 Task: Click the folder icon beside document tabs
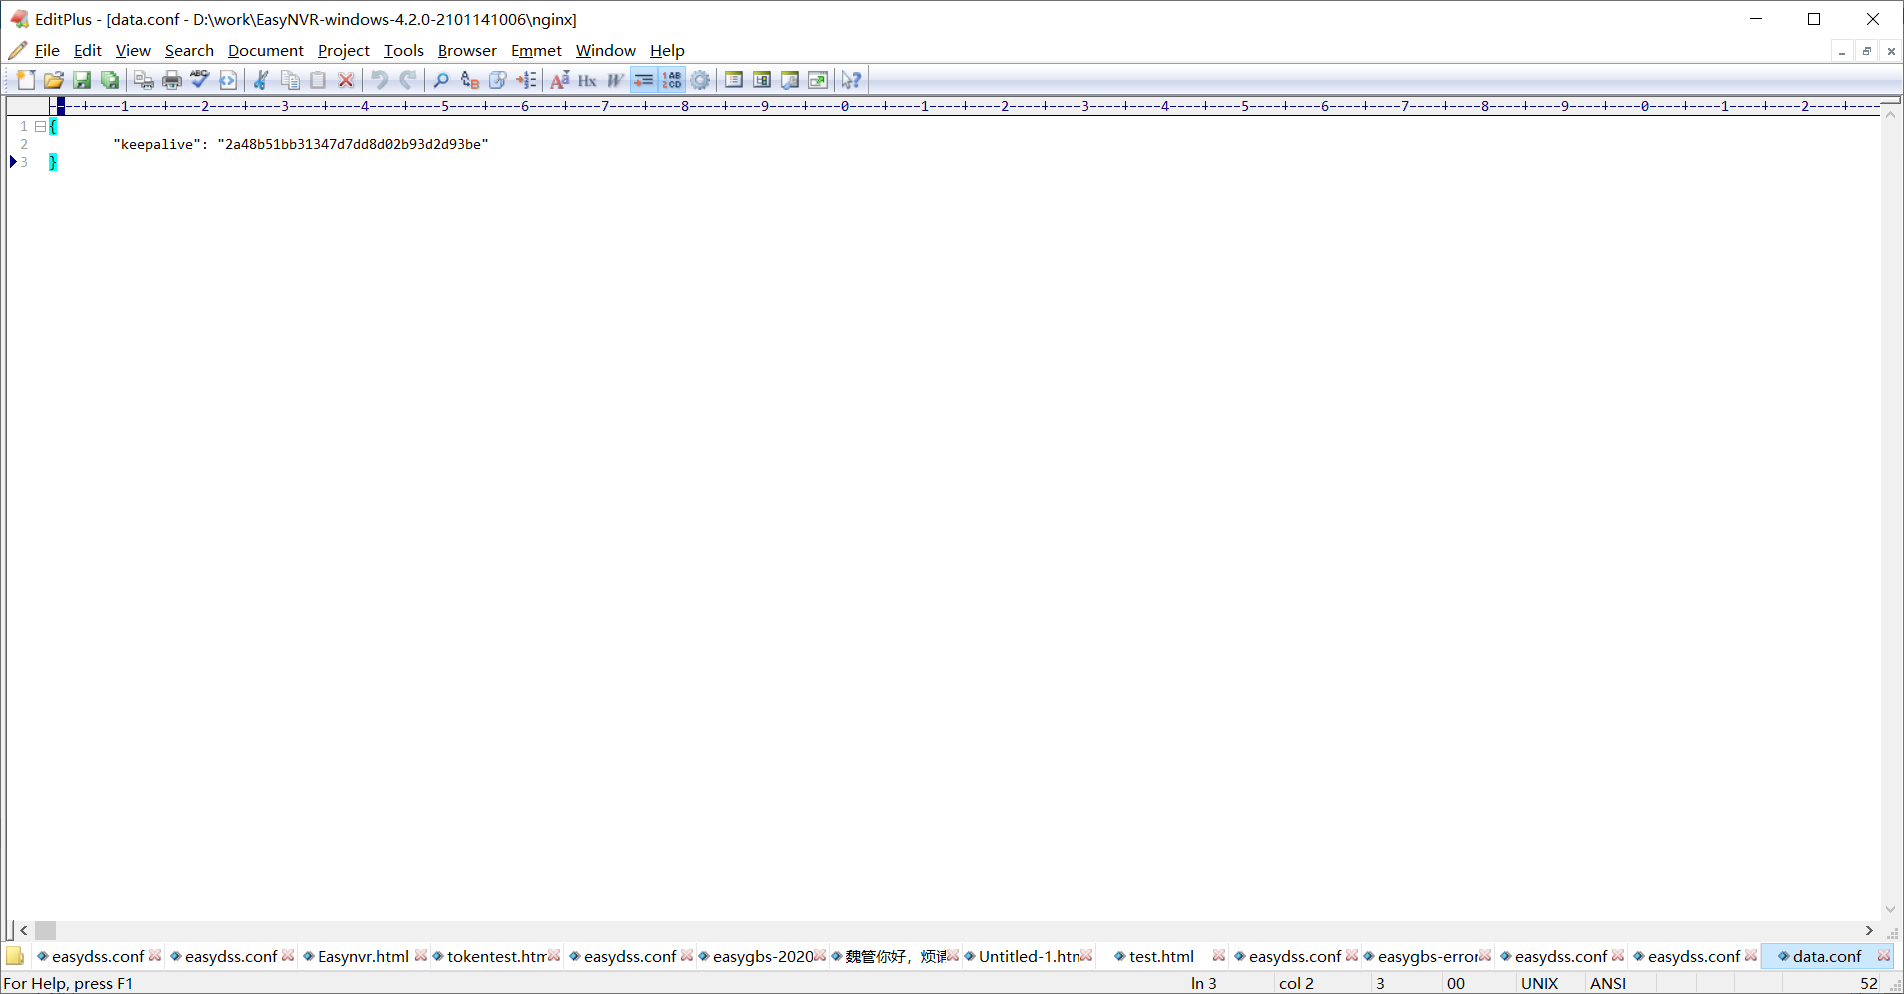click(x=15, y=956)
